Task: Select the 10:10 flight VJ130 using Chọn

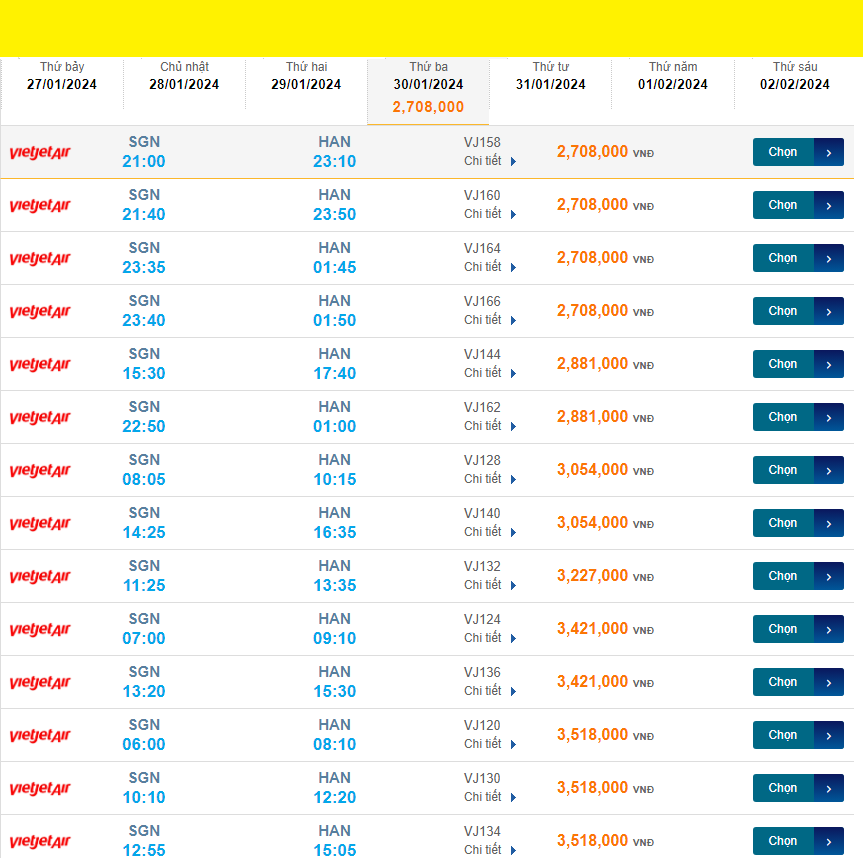Action: [x=783, y=788]
